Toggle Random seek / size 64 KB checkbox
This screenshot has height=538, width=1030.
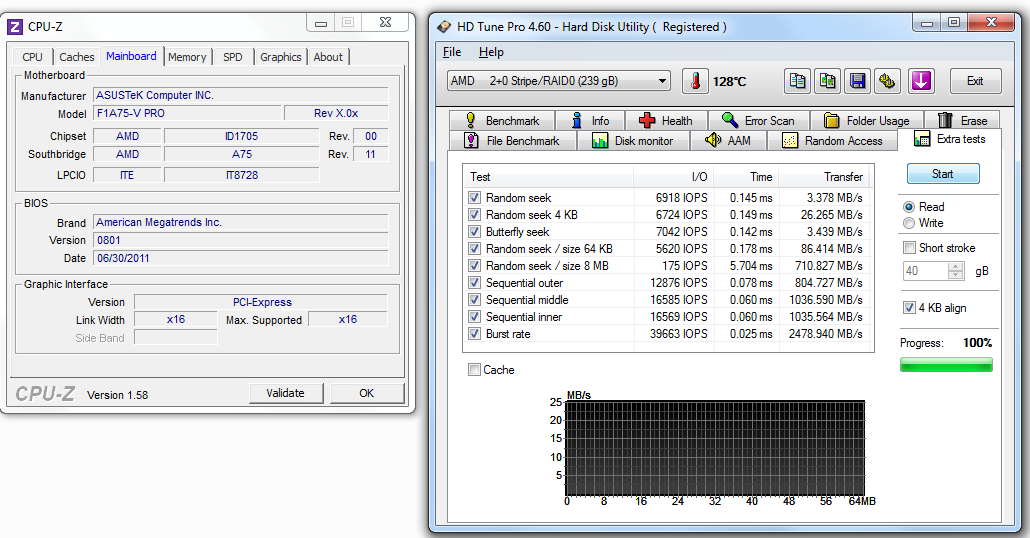click(x=474, y=248)
